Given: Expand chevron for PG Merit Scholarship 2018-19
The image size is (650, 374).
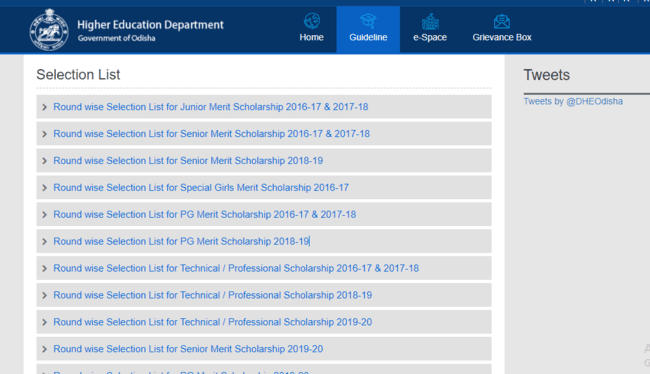Looking at the screenshot, I should point(44,242).
